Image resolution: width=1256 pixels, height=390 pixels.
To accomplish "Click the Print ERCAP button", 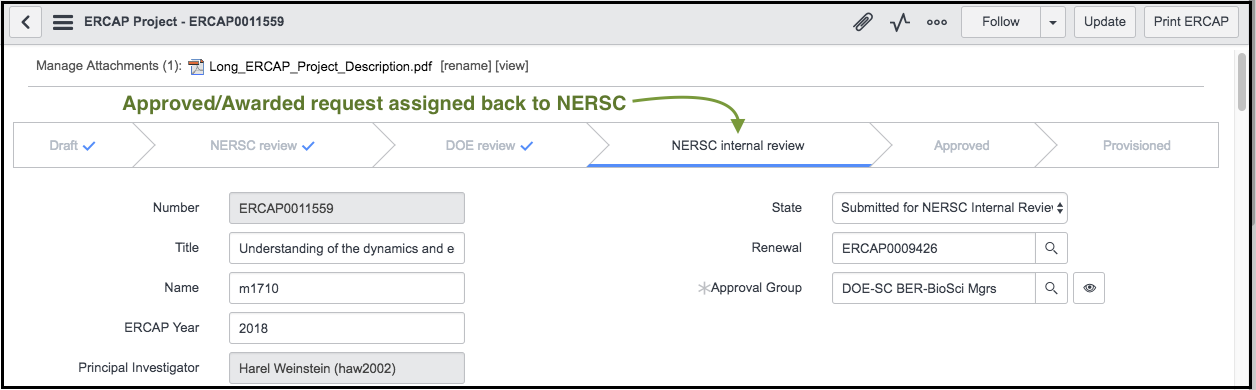I will [x=1191, y=22].
